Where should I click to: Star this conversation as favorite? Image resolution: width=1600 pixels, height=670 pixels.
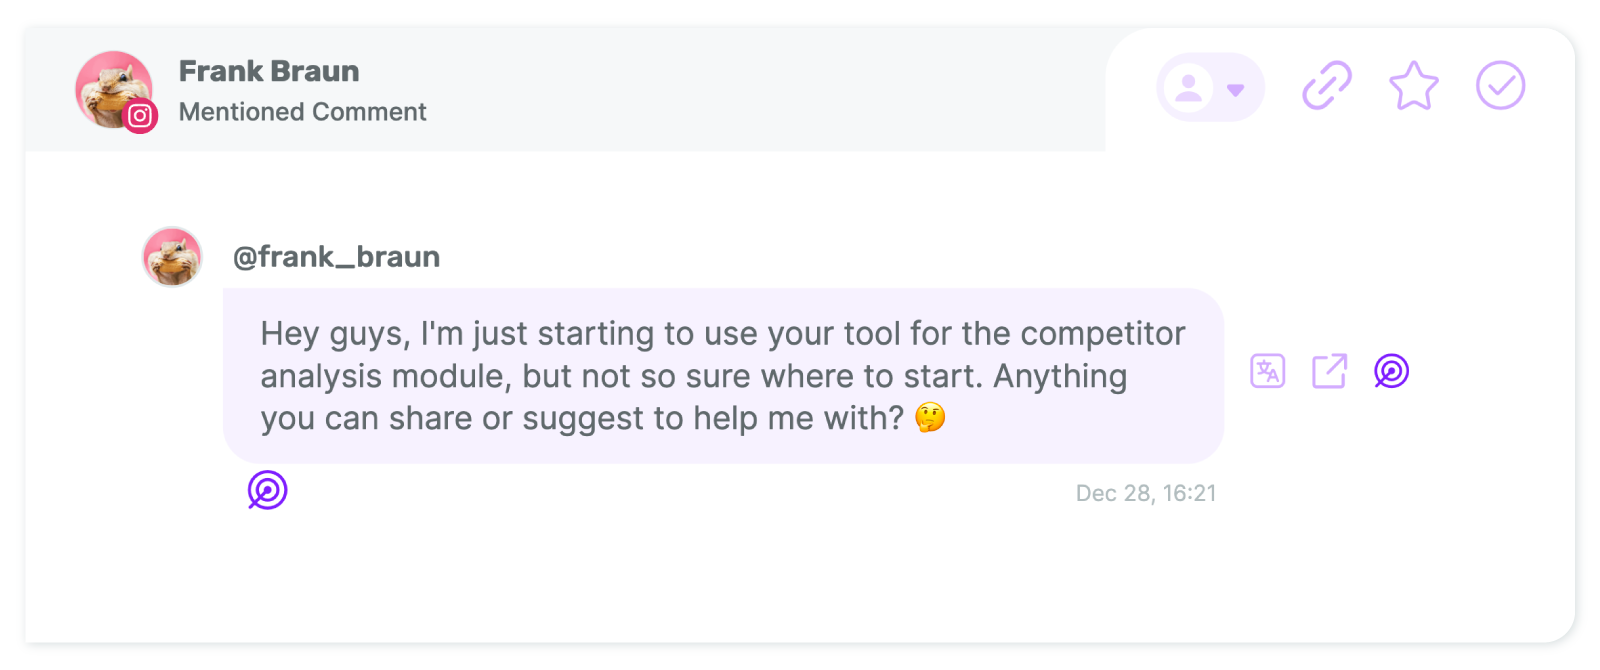(x=1414, y=85)
